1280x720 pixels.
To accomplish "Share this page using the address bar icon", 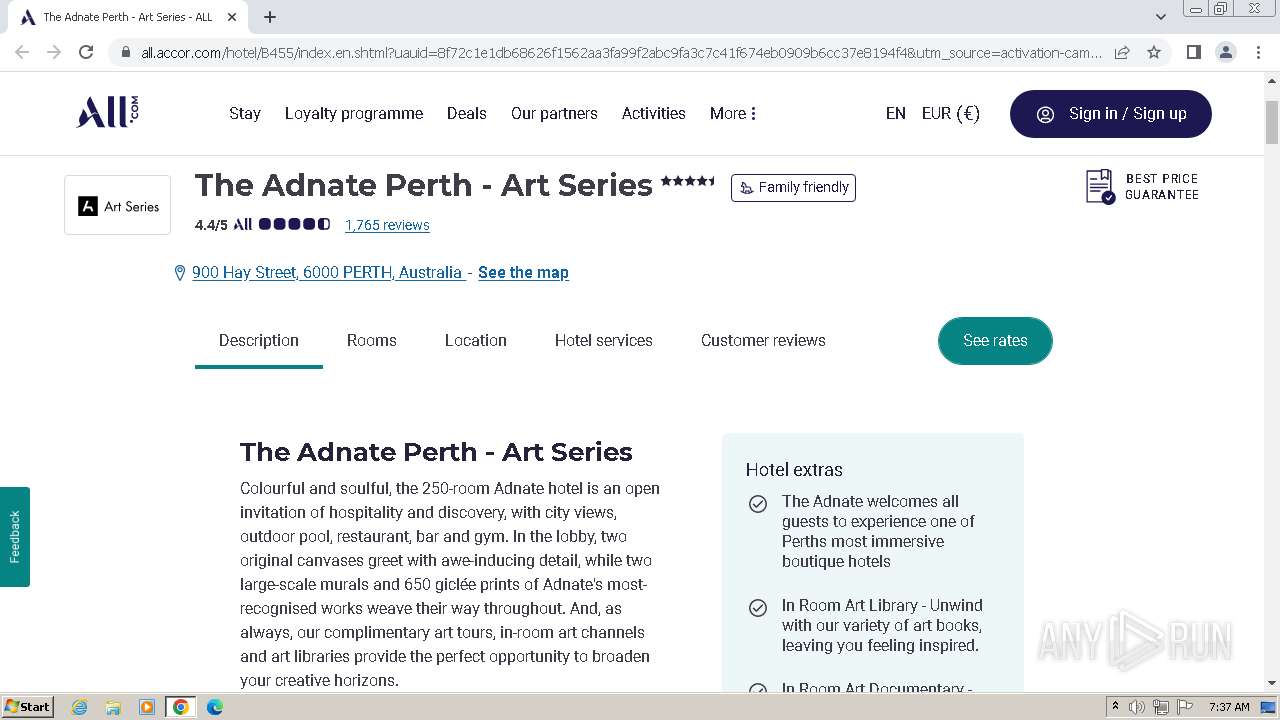I will coord(1122,52).
